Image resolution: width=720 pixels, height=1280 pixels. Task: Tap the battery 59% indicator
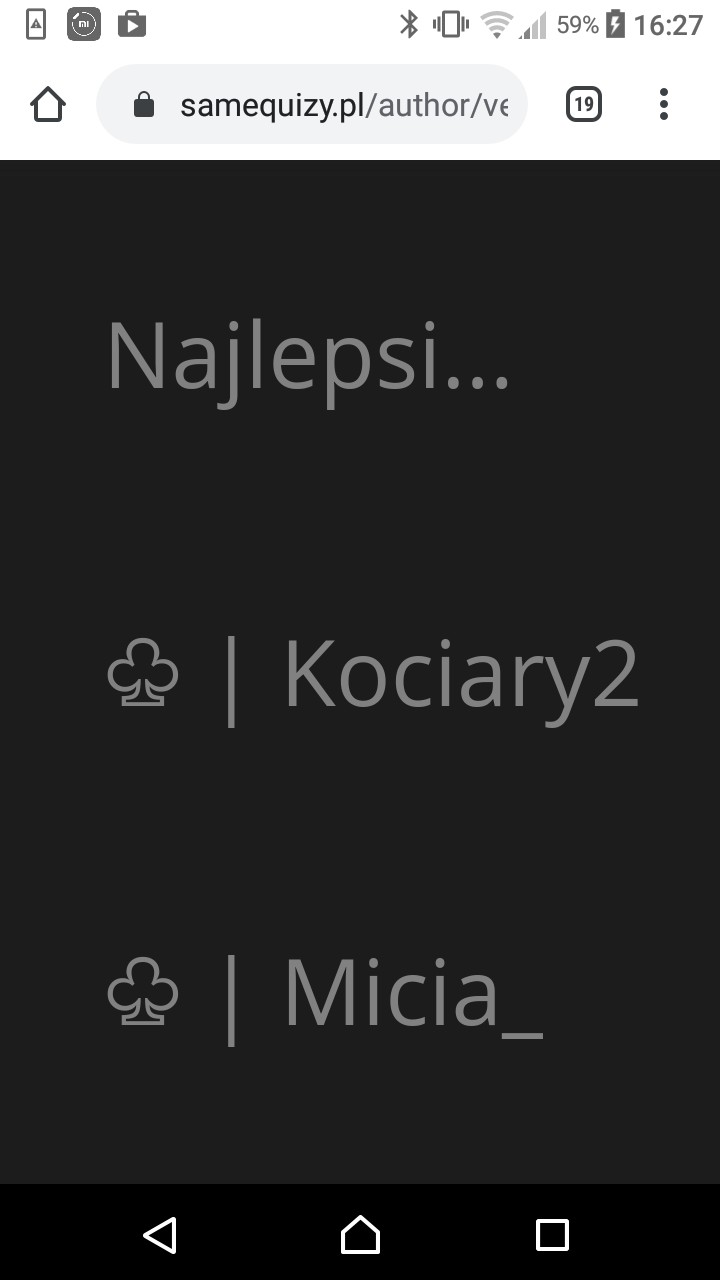point(590,24)
